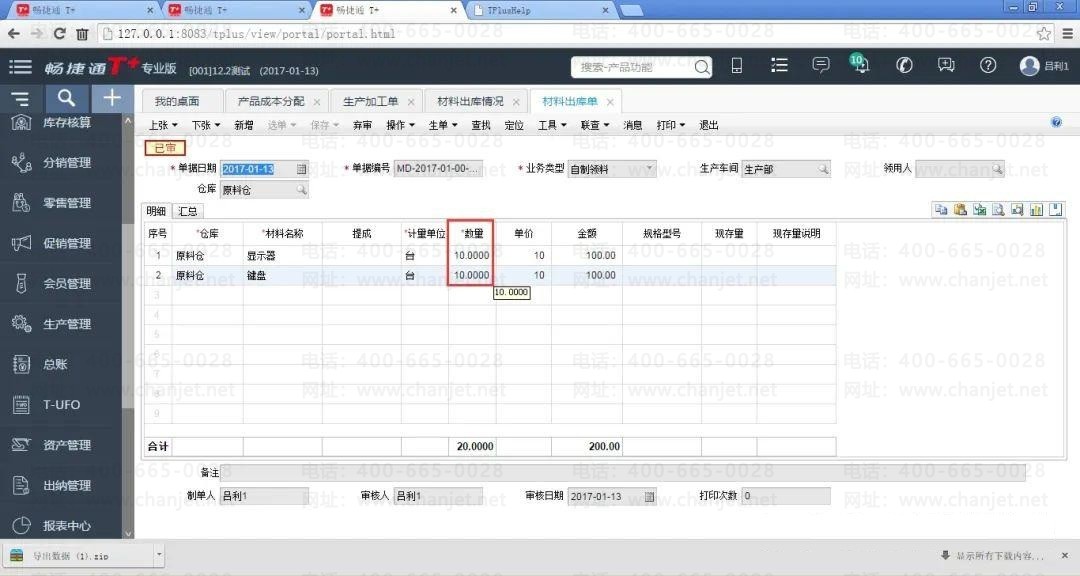Click the feedback bubble-plus icon in header

point(946,65)
